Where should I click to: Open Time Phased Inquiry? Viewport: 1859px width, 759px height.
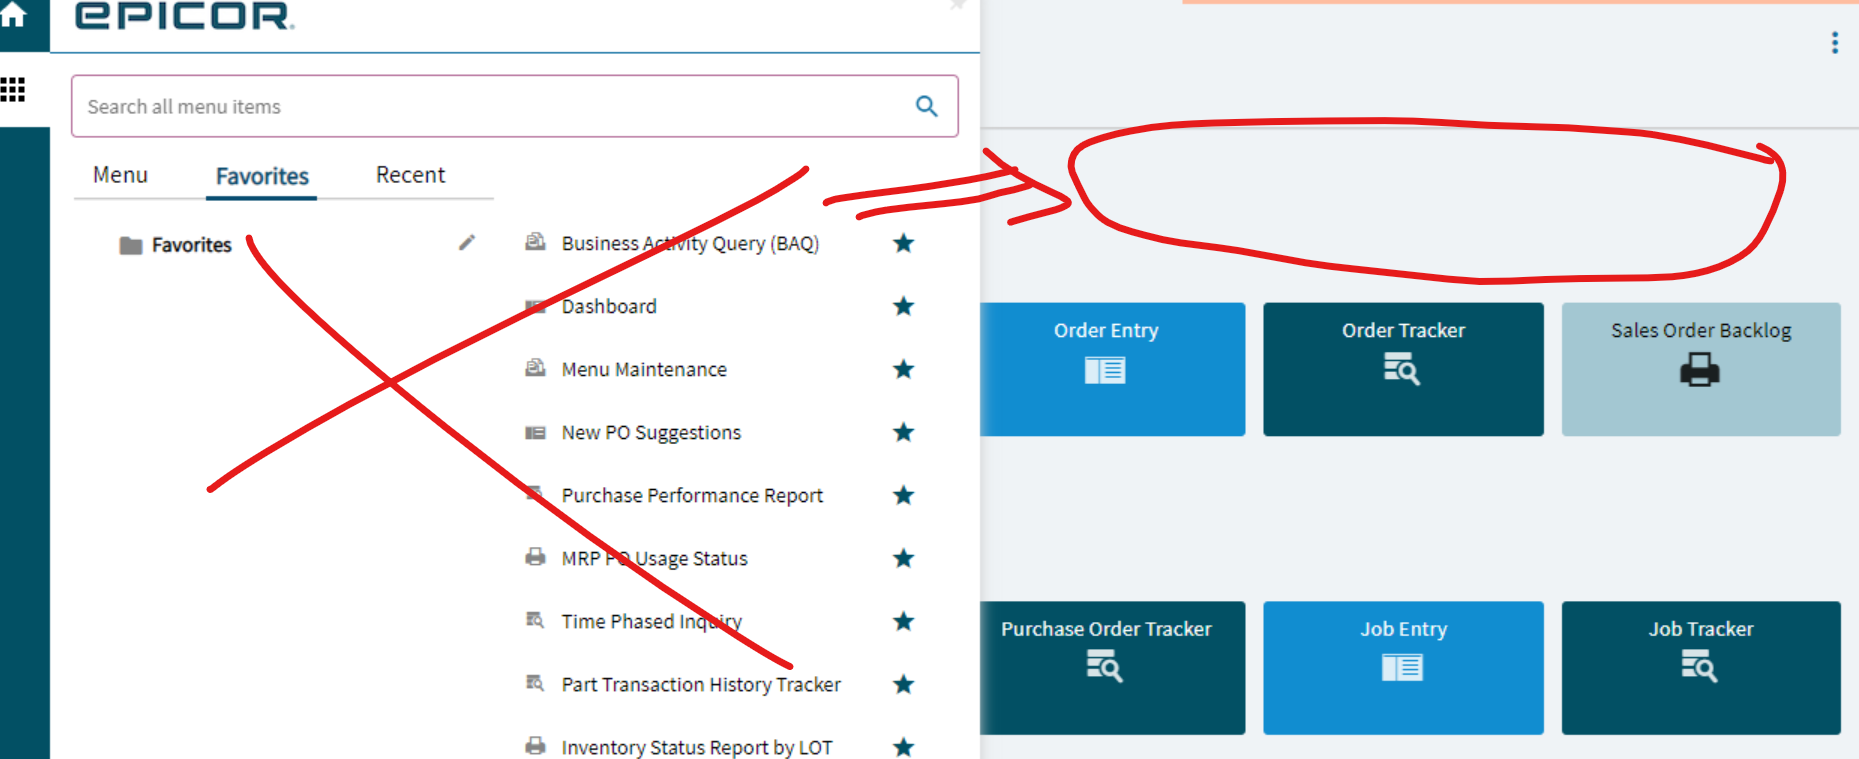click(652, 621)
